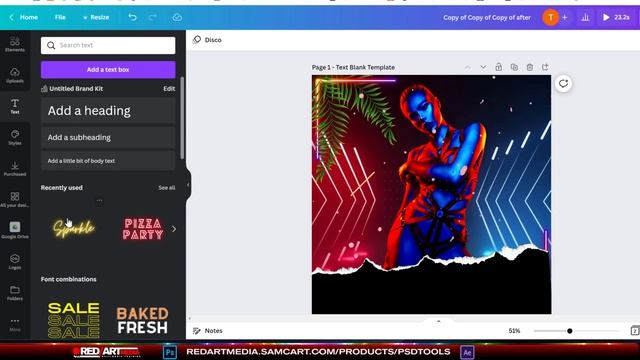Add a collaborator with plus icon
Image resolution: width=640 pixels, height=360 pixels.
(565, 18)
